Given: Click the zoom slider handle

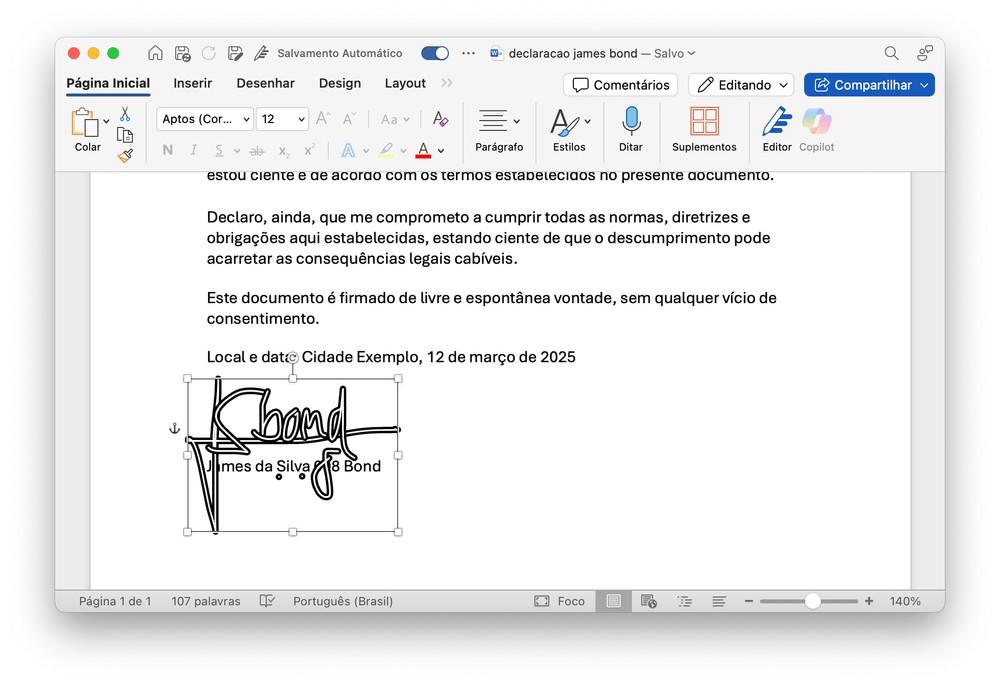Looking at the screenshot, I should click(813, 601).
